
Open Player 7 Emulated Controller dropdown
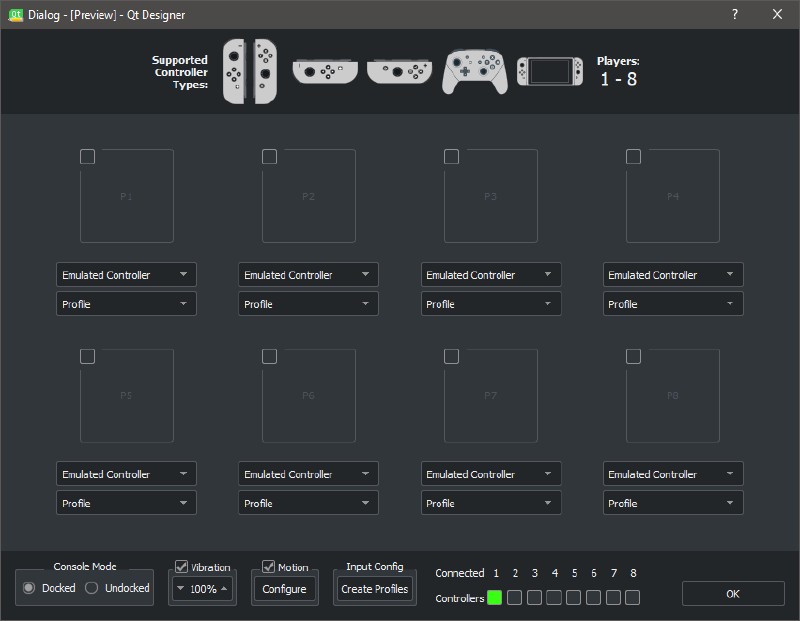pos(490,474)
